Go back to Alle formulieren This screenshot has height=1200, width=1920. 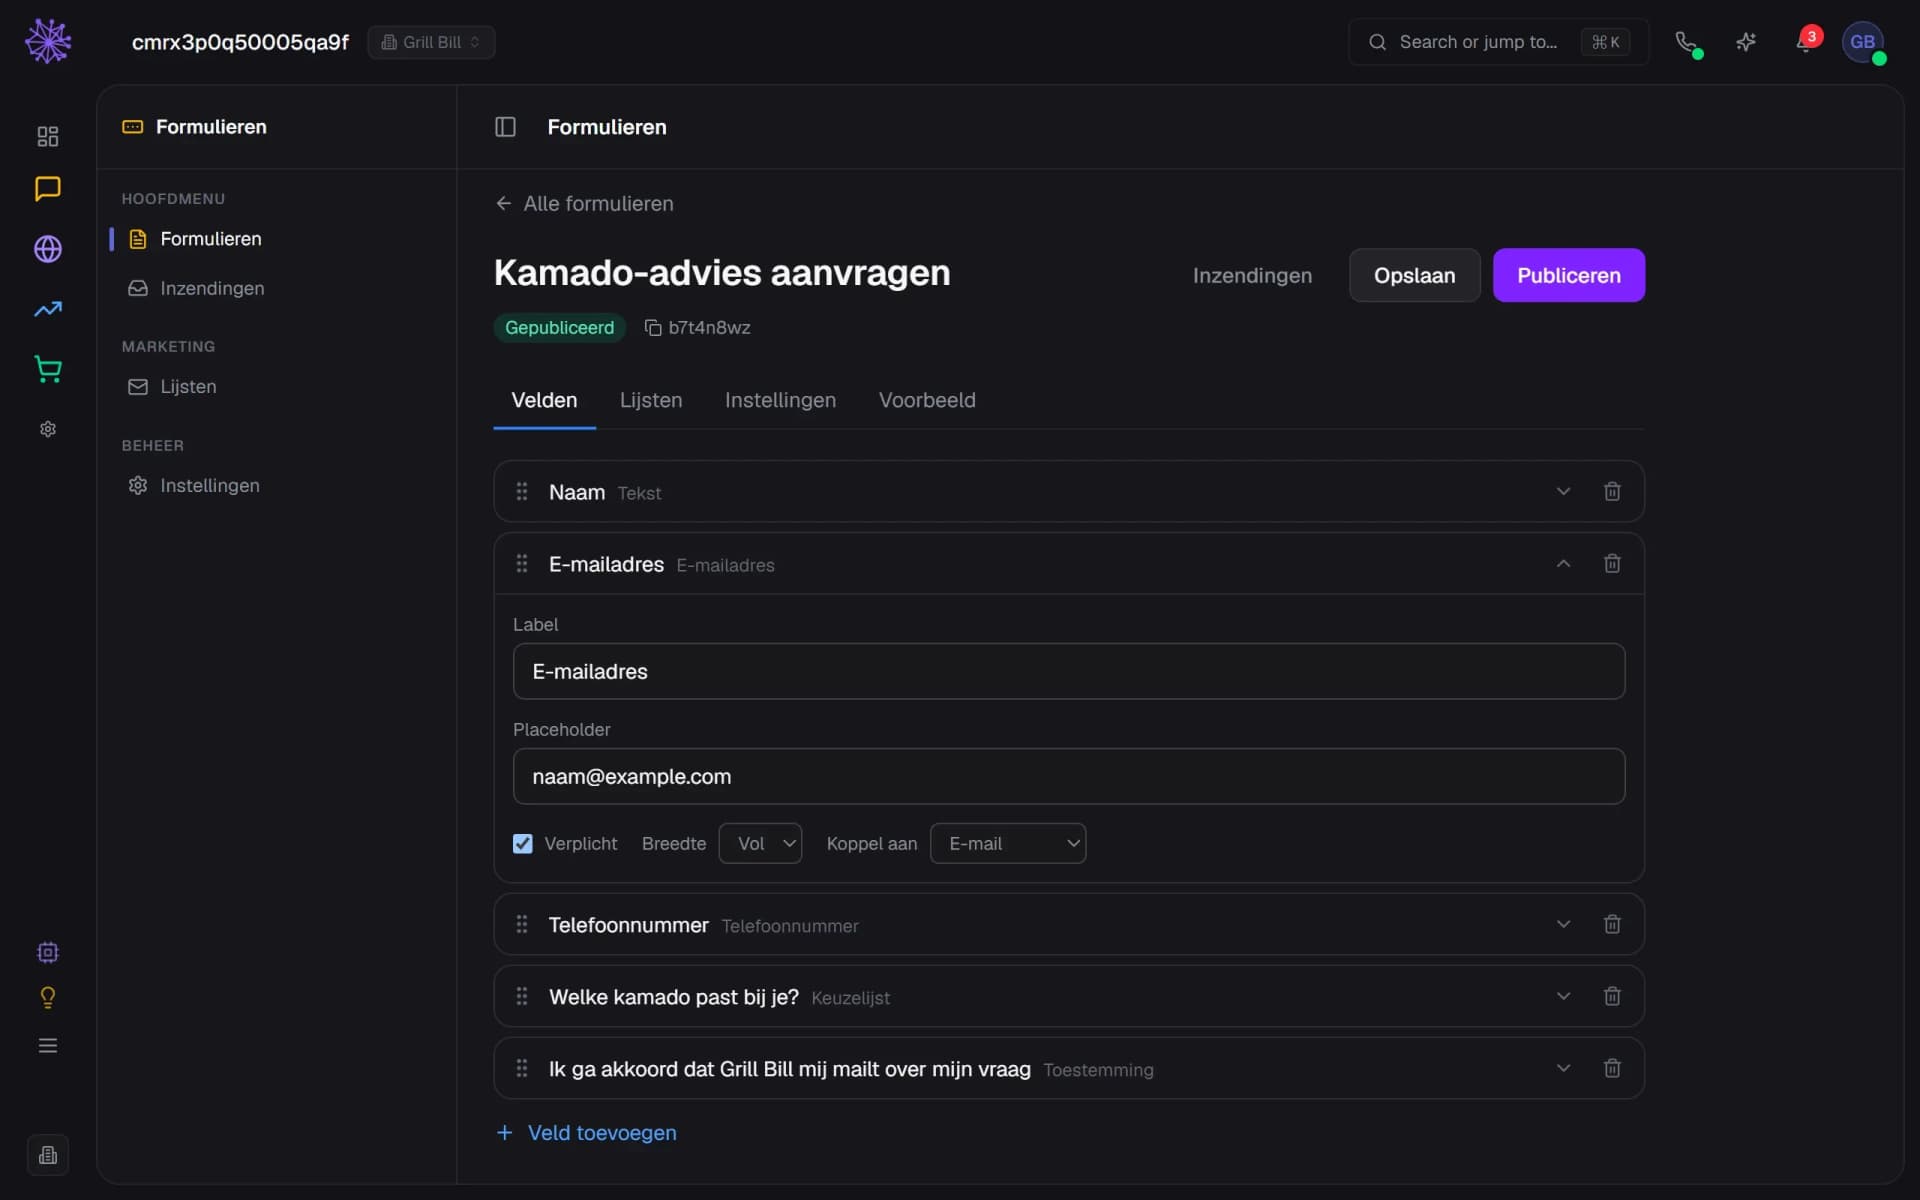tap(585, 203)
